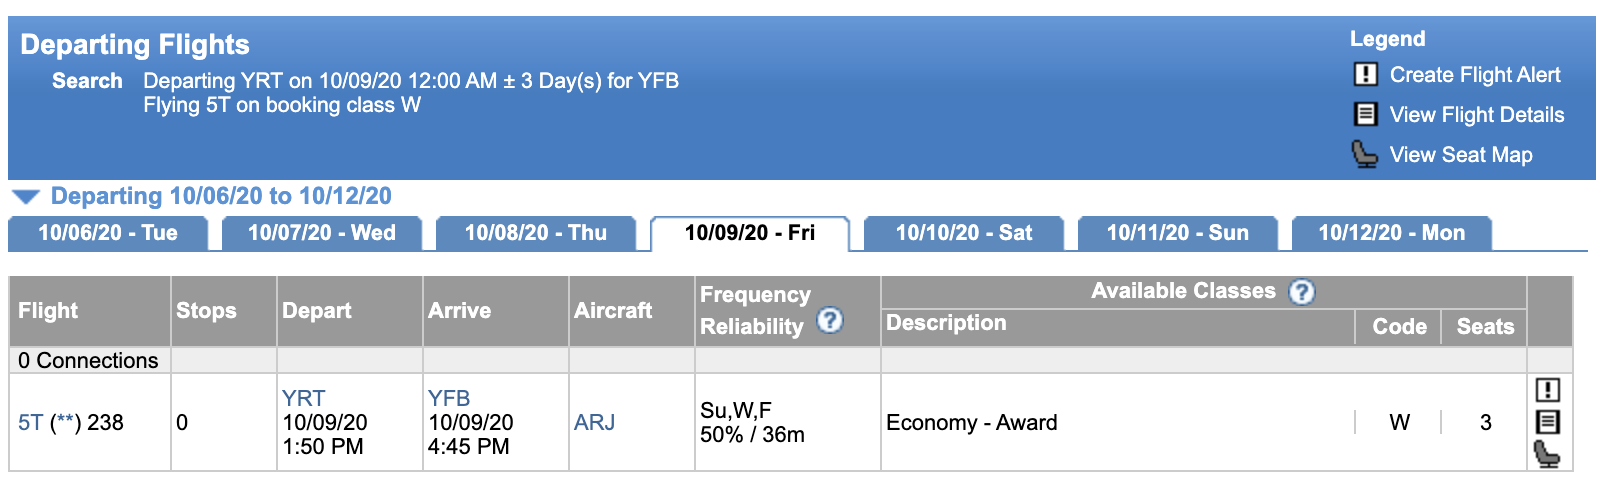The width and height of the screenshot is (1604, 496).
Task: Click the View Flight Details legend icon
Action: pos(1365,114)
